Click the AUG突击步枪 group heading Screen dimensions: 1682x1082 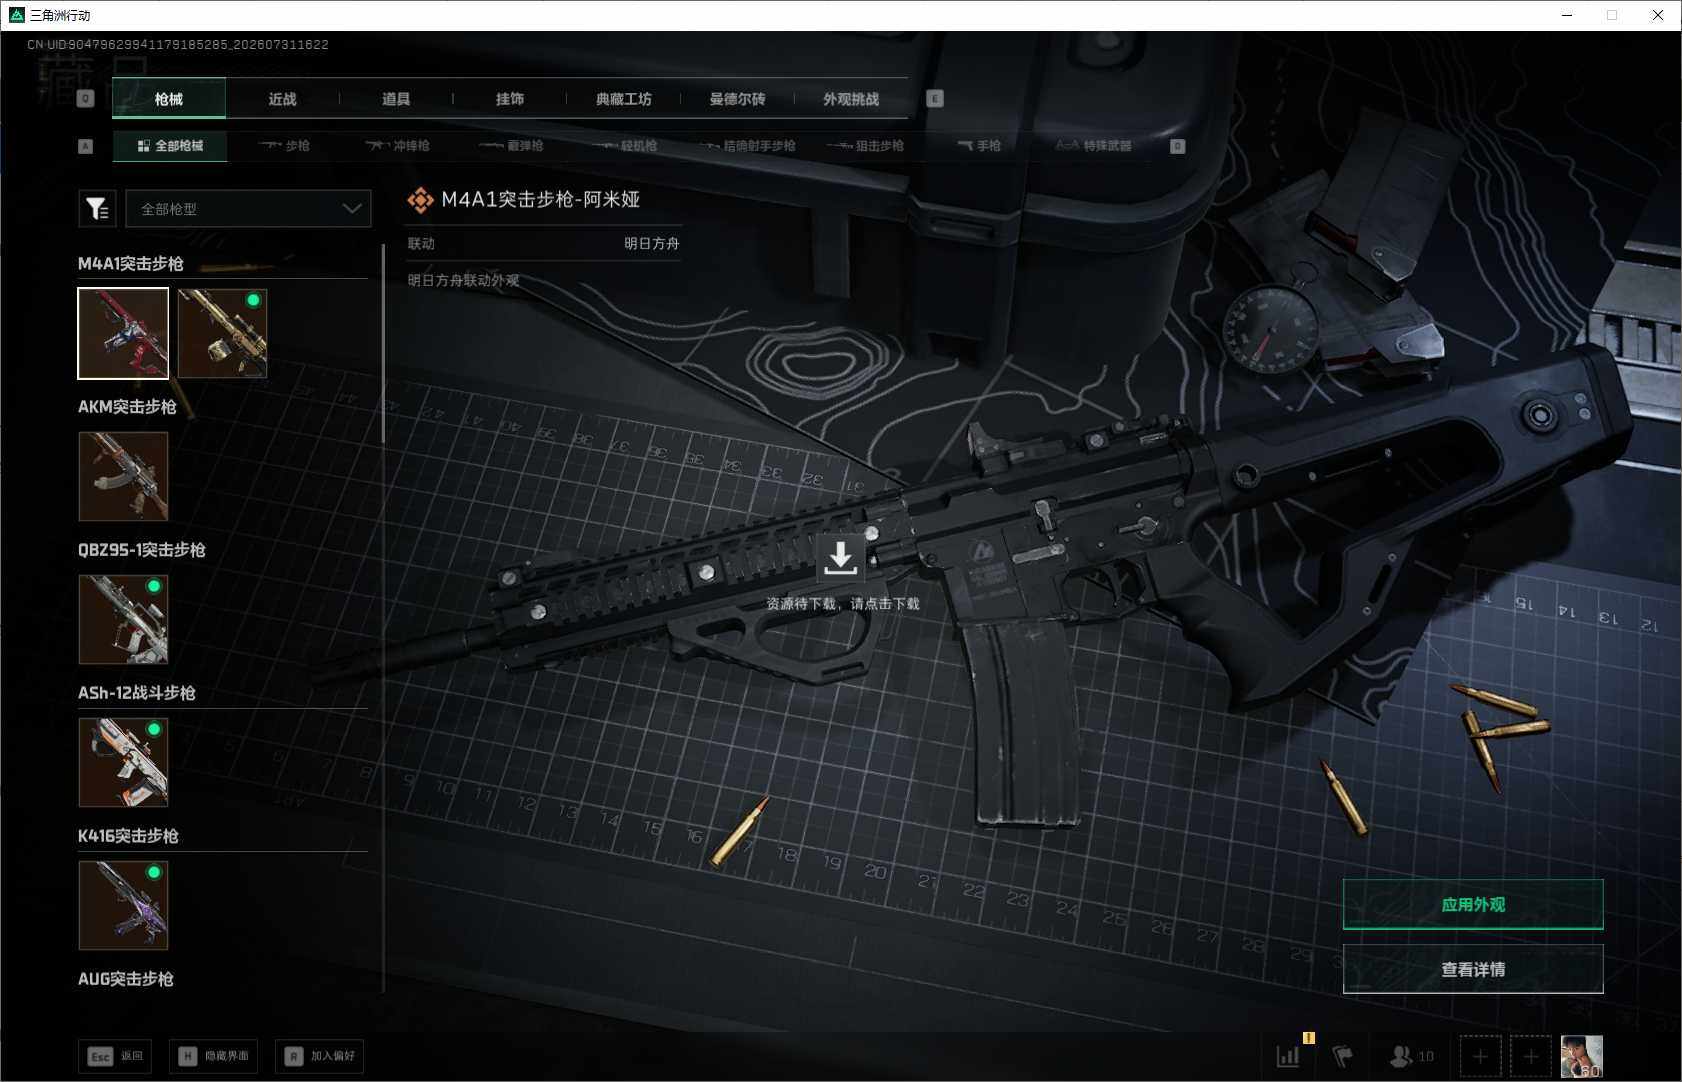(x=126, y=979)
